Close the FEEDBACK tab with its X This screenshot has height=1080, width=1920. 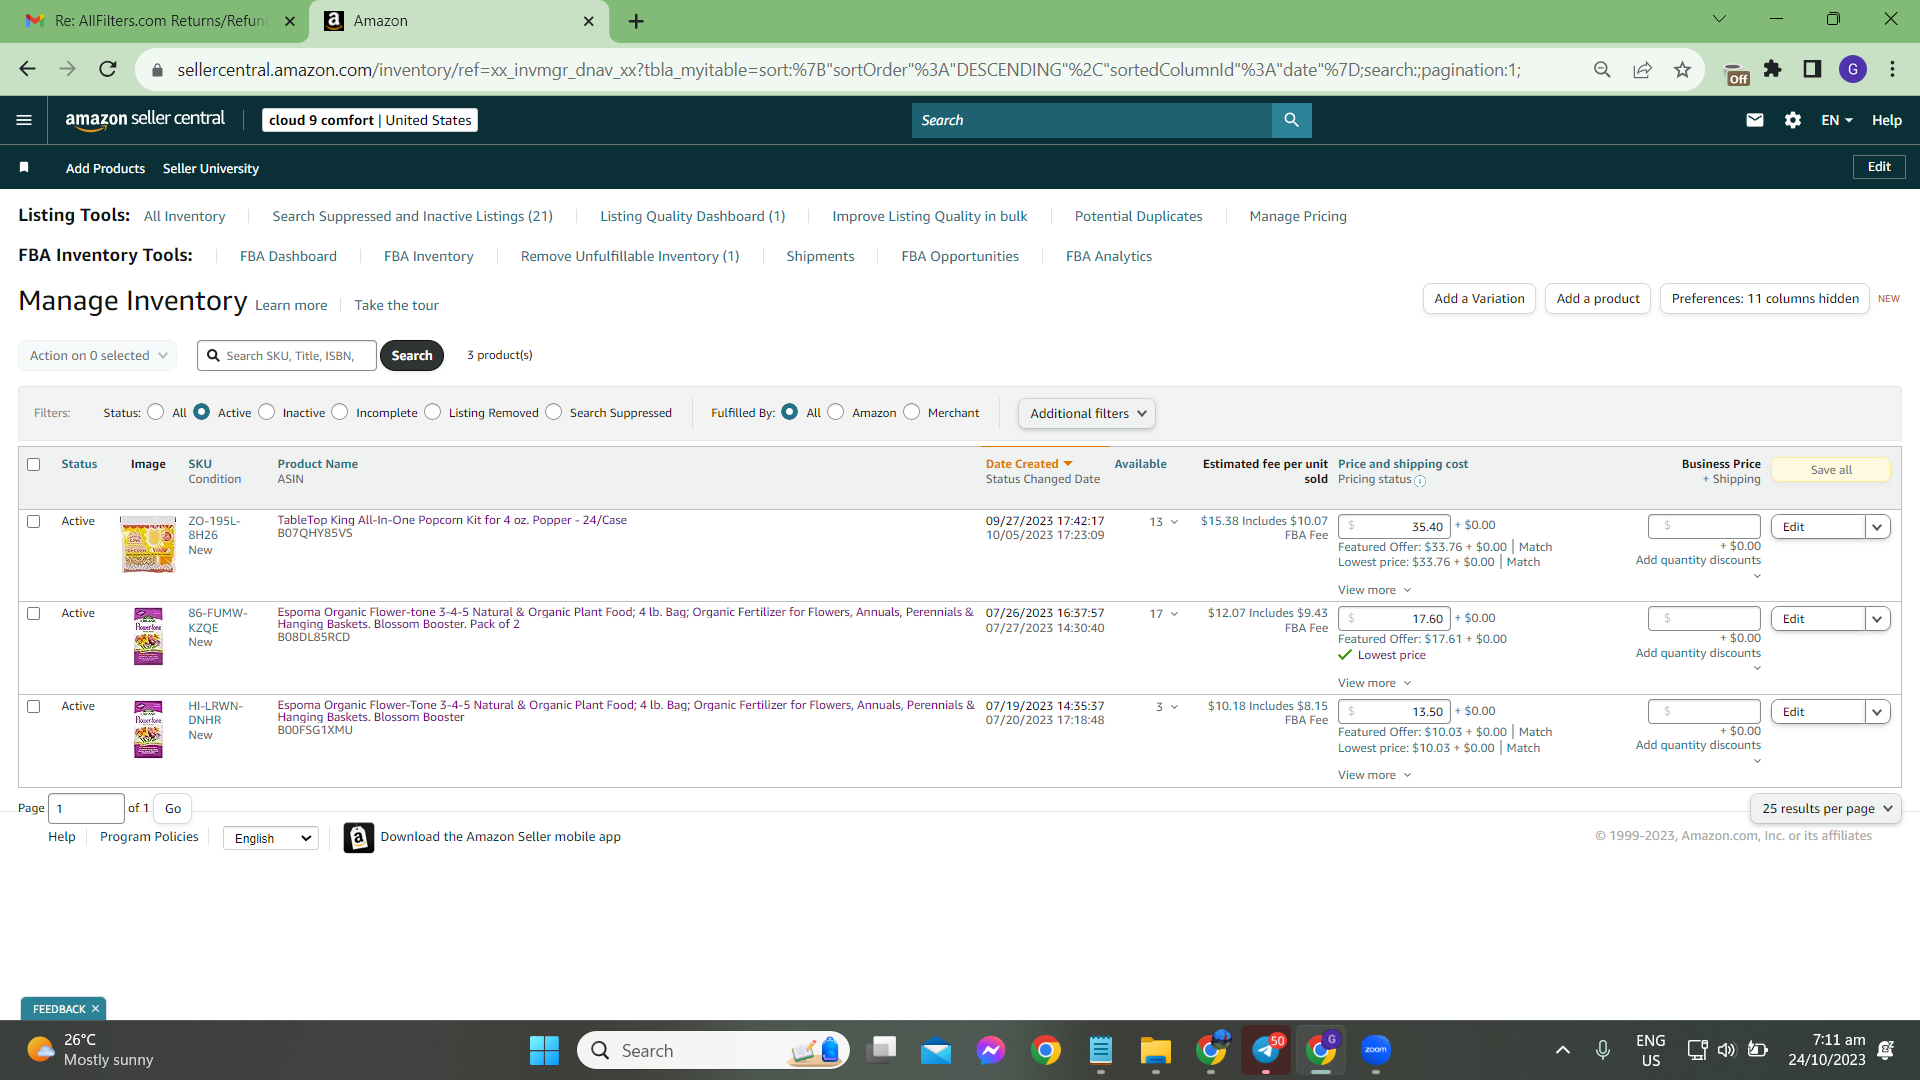pos(95,1009)
